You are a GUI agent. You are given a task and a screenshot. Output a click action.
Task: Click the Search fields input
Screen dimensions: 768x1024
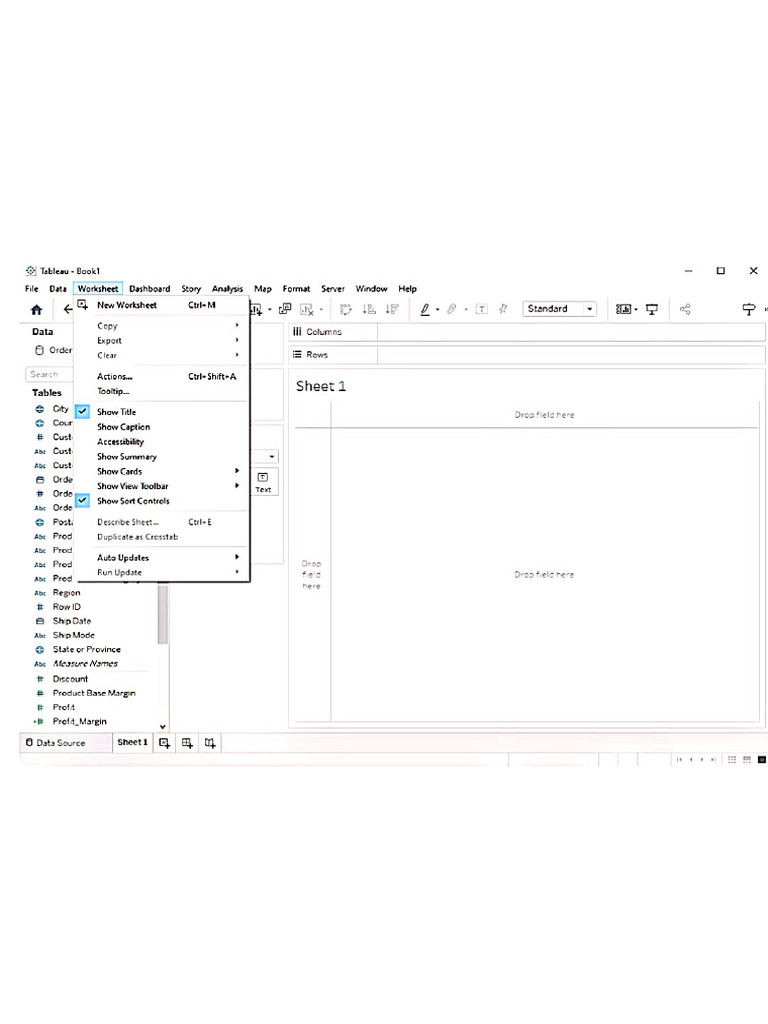click(50, 374)
